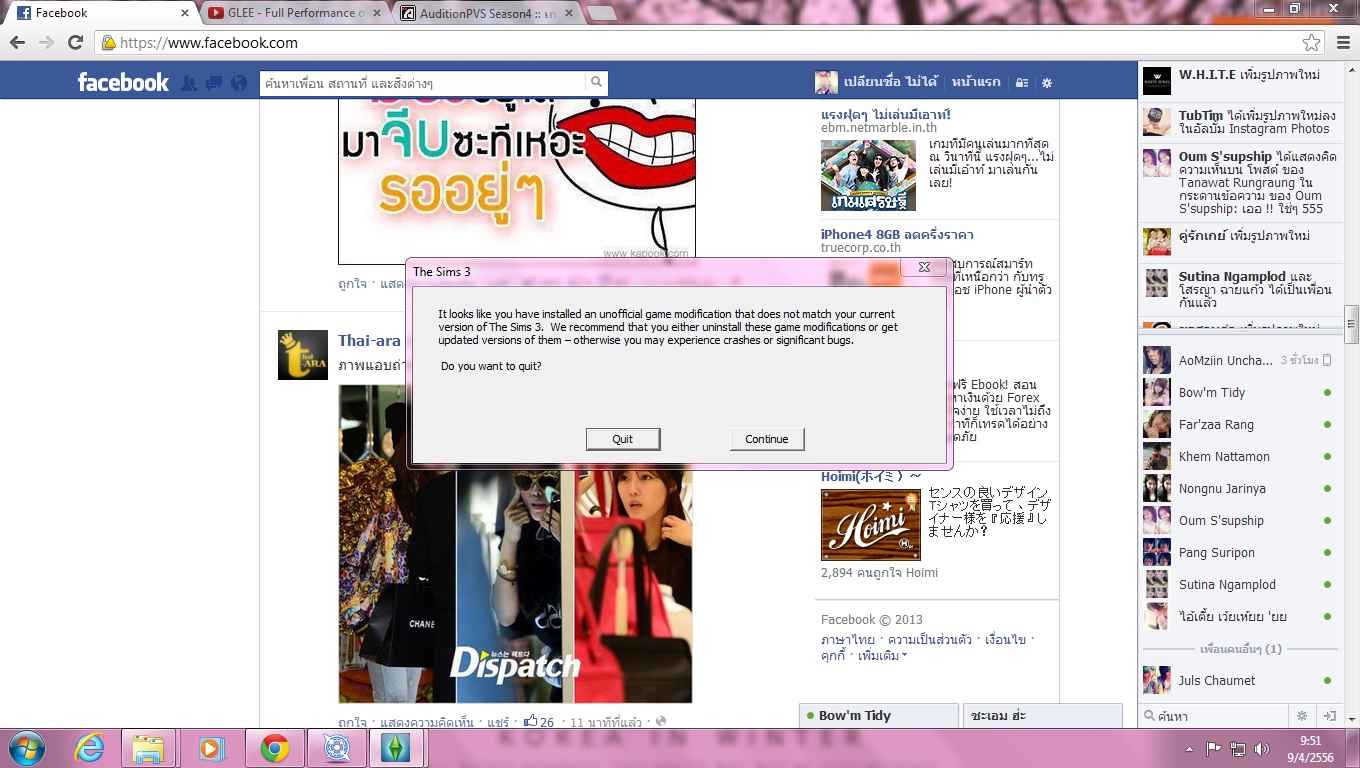This screenshot has height=768, width=1360.
Task: Click the ภาษาไทย language link
Action: [x=848, y=640]
